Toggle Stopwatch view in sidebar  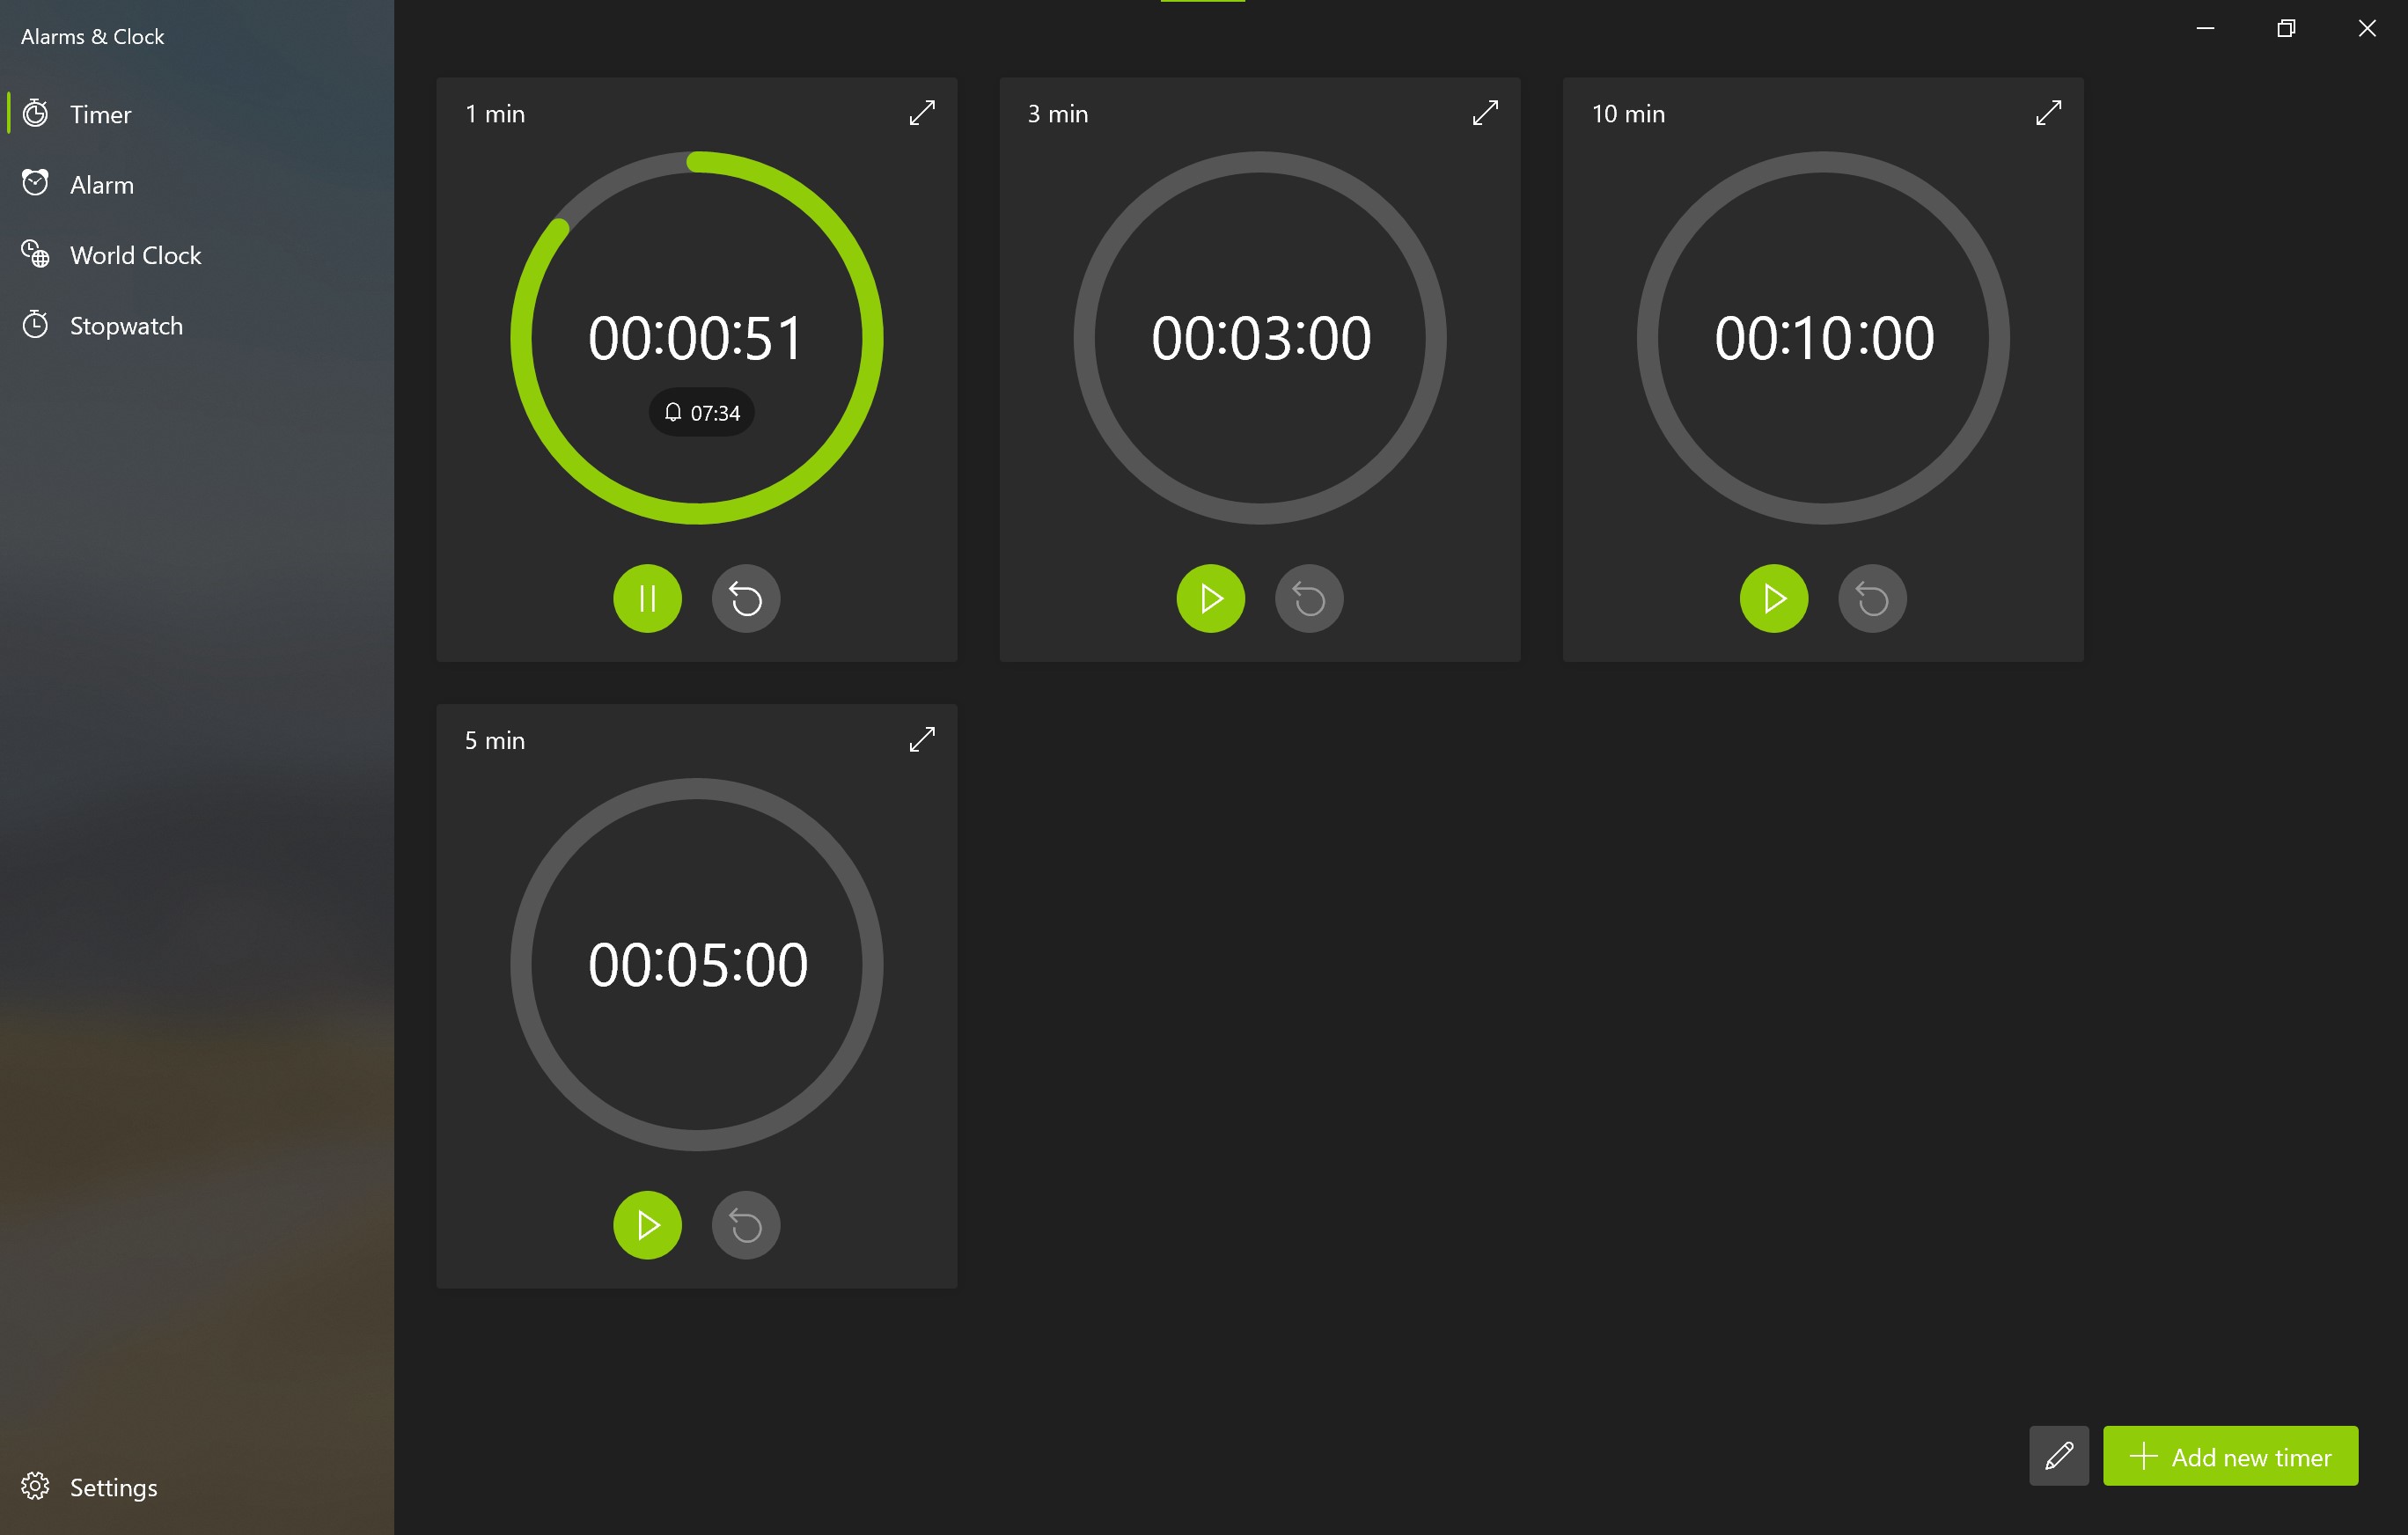[x=127, y=325]
